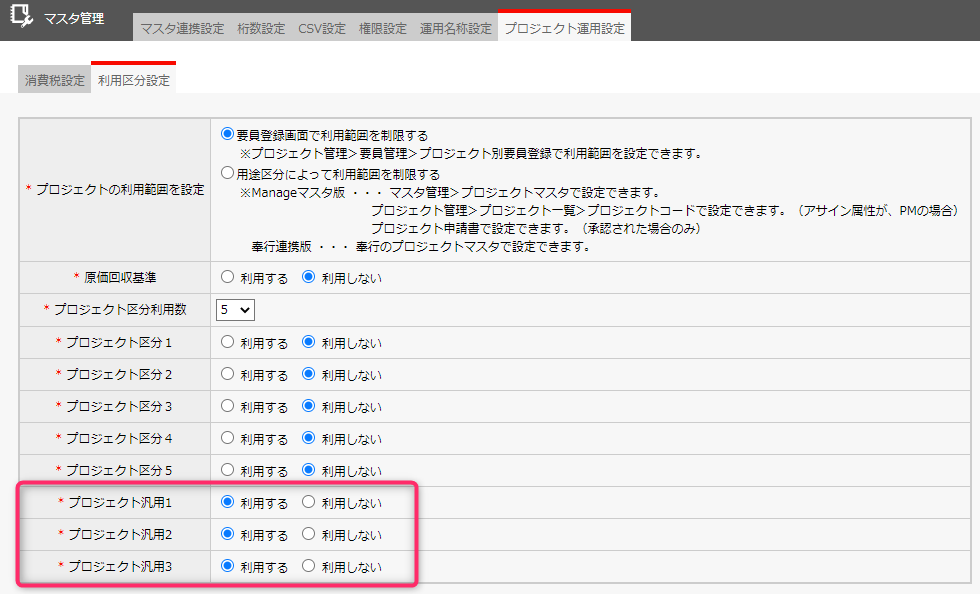Image resolution: width=980 pixels, height=594 pixels.
Task: Select the 利用区分設定 sub-tab
Action: point(133,80)
